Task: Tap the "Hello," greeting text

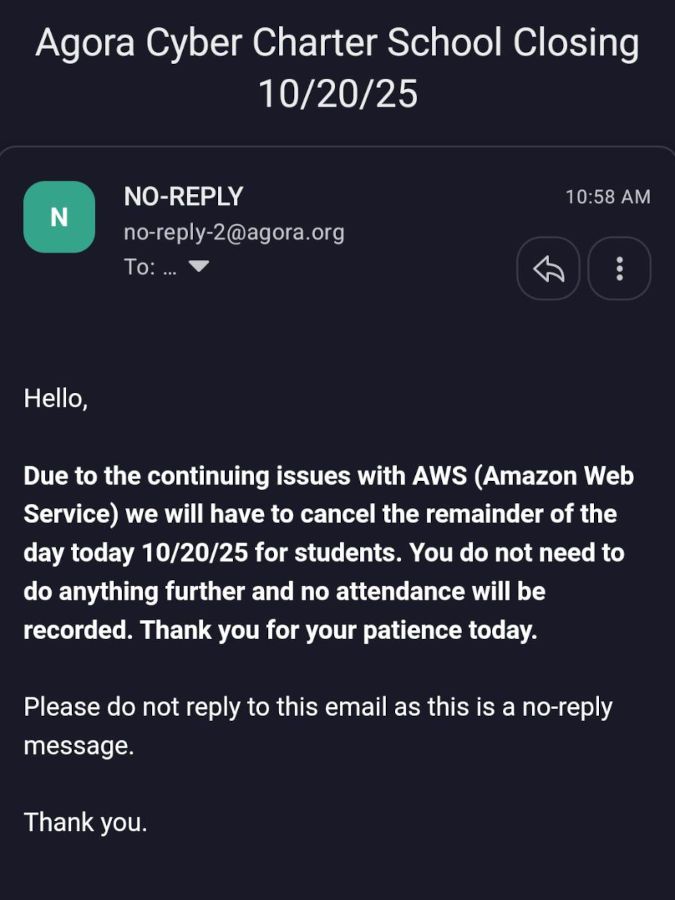Action: 56,398
